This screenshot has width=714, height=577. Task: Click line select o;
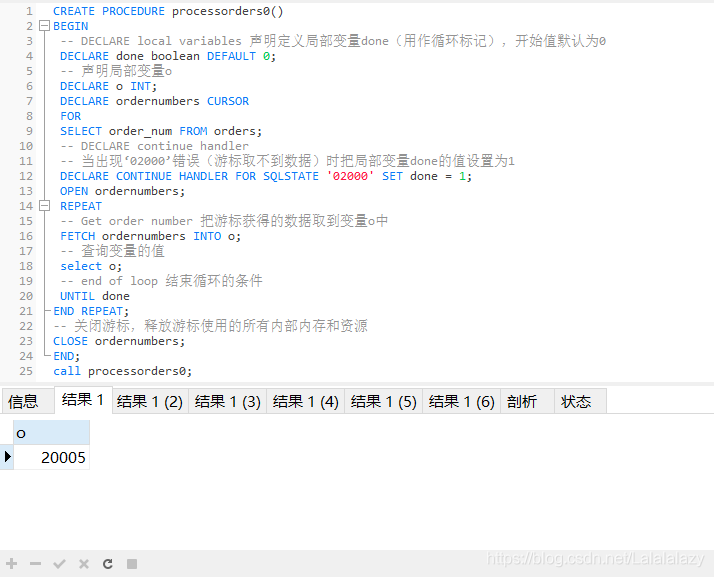(91, 266)
